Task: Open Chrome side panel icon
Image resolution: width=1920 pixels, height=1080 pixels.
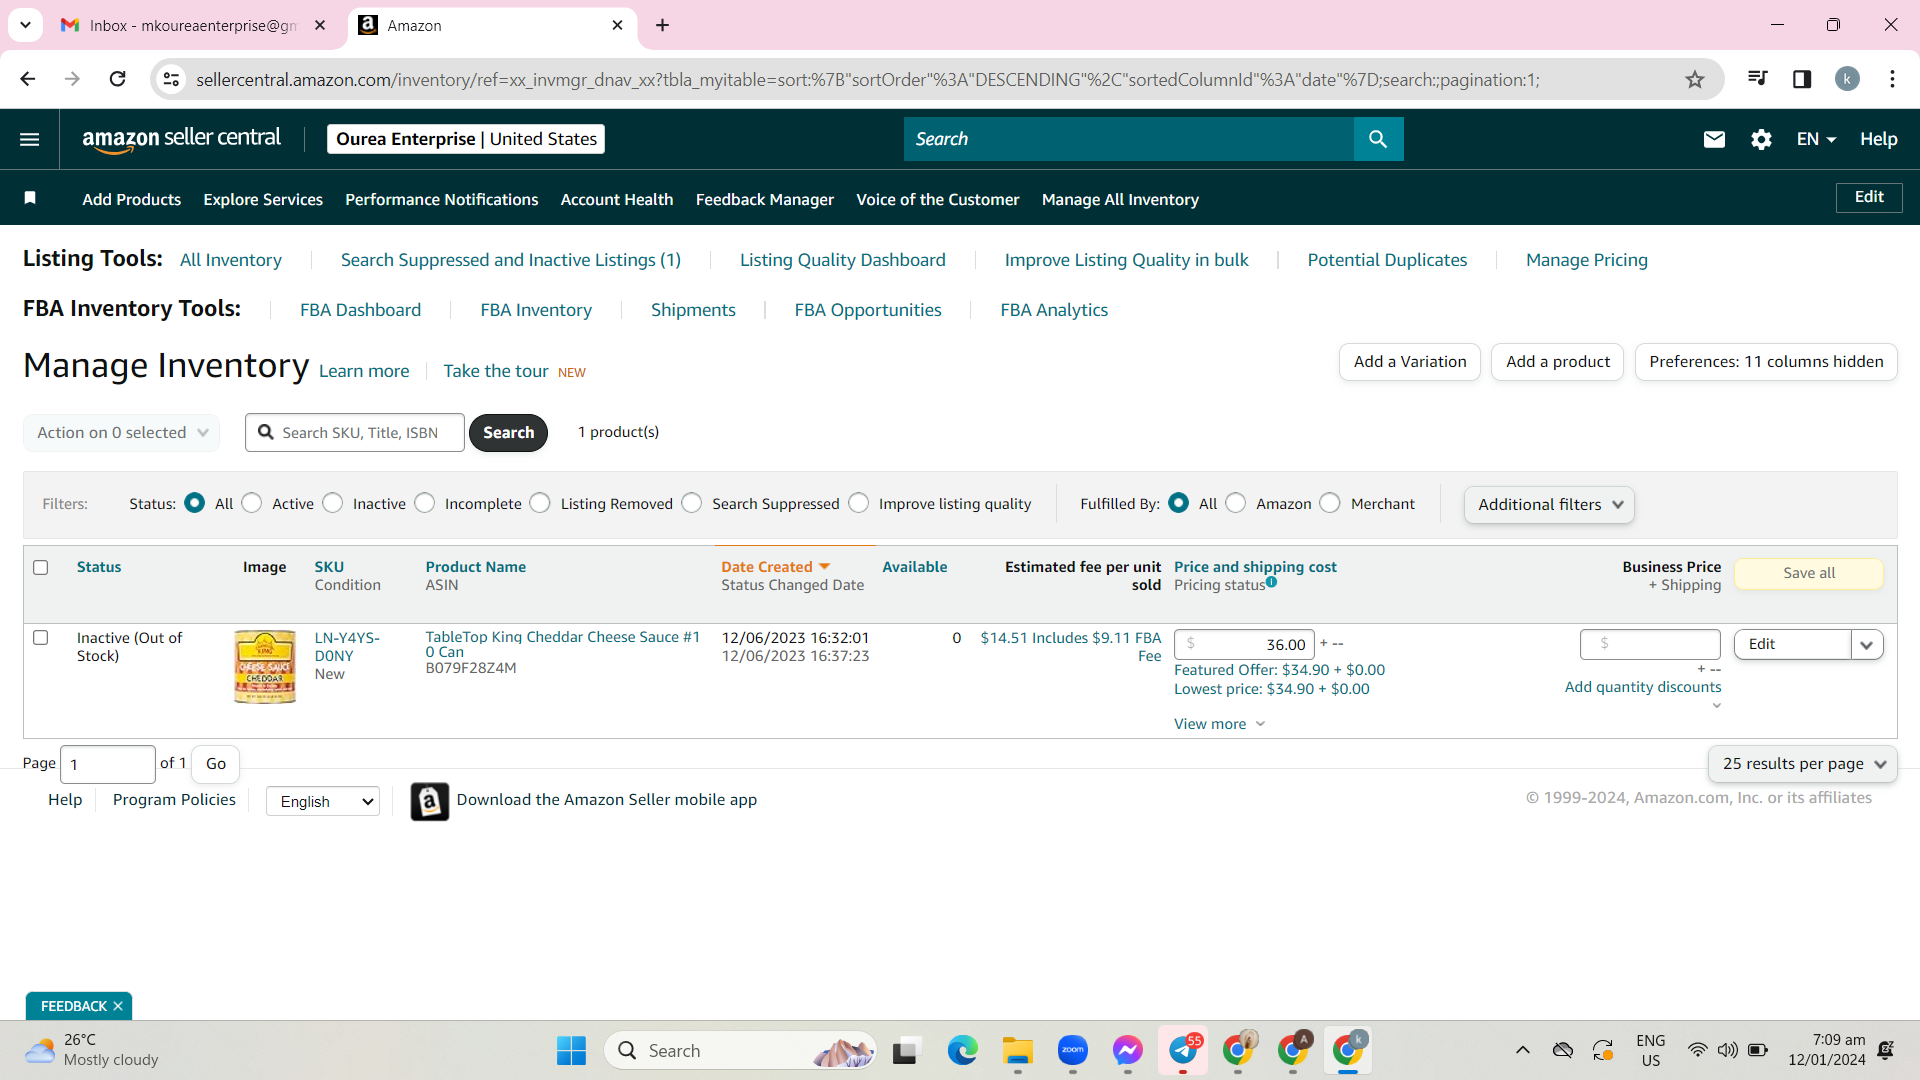Action: (1802, 79)
